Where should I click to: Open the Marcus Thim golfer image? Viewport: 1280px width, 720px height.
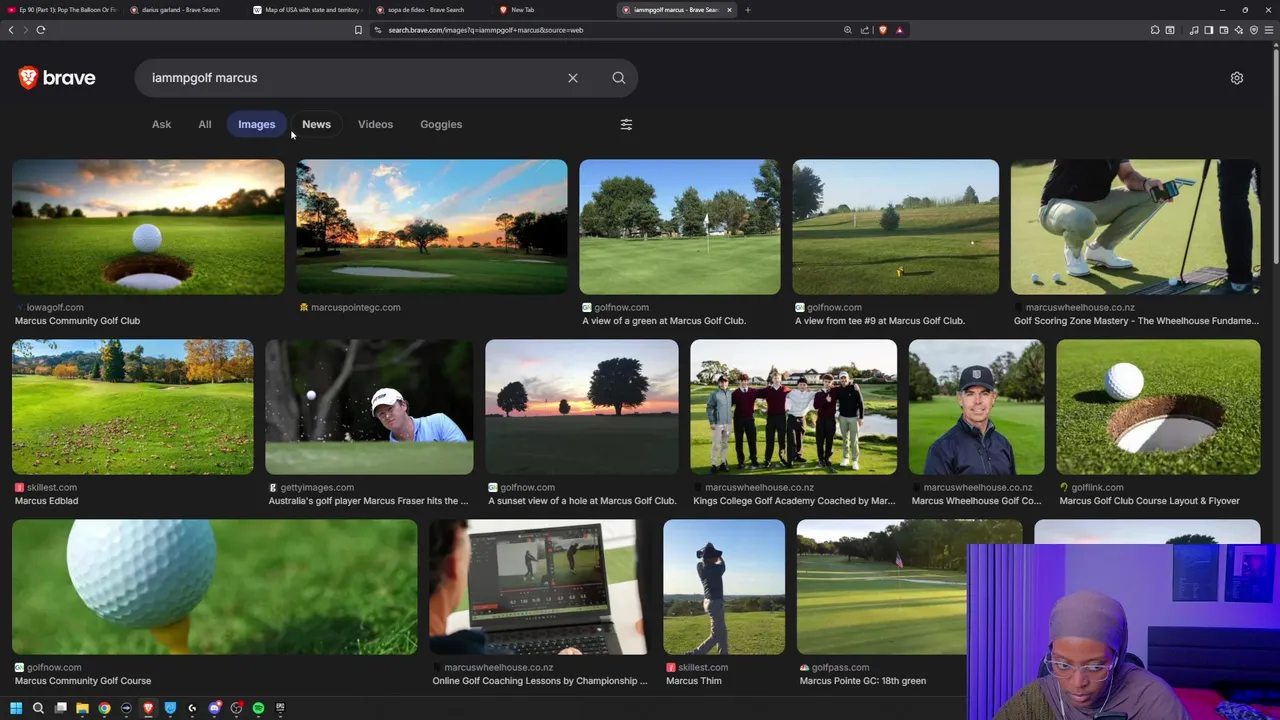click(x=724, y=587)
